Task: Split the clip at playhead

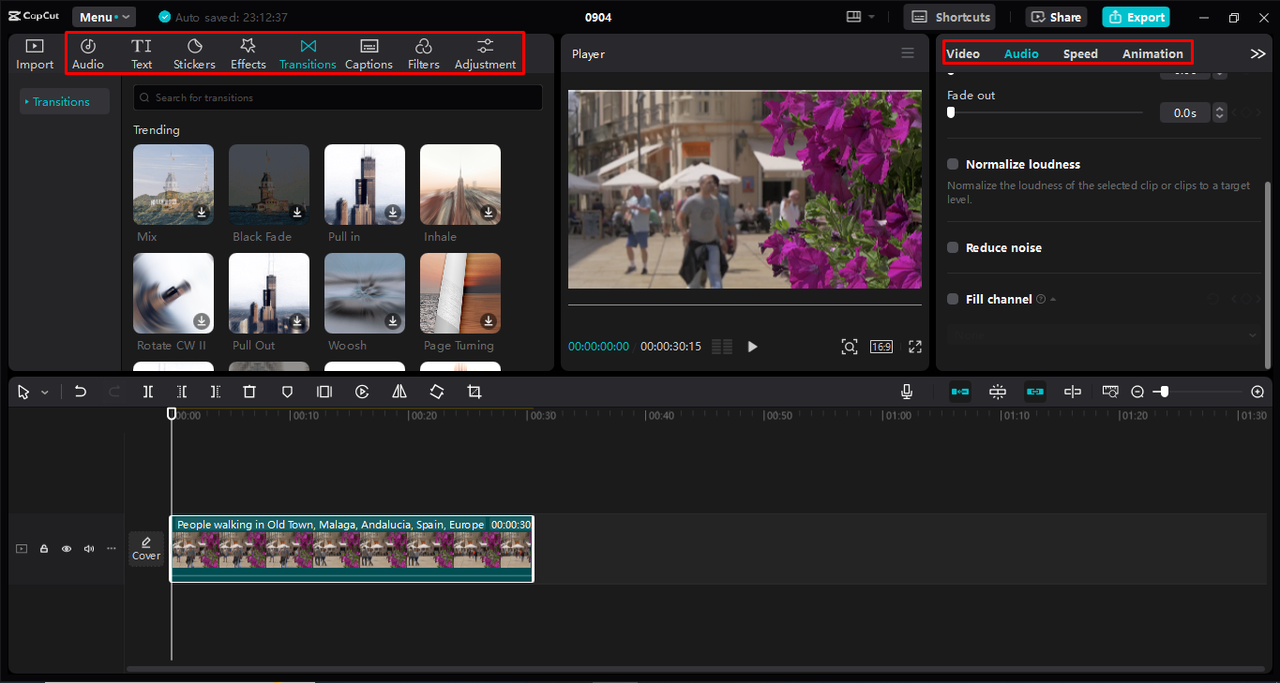Action: [x=148, y=392]
